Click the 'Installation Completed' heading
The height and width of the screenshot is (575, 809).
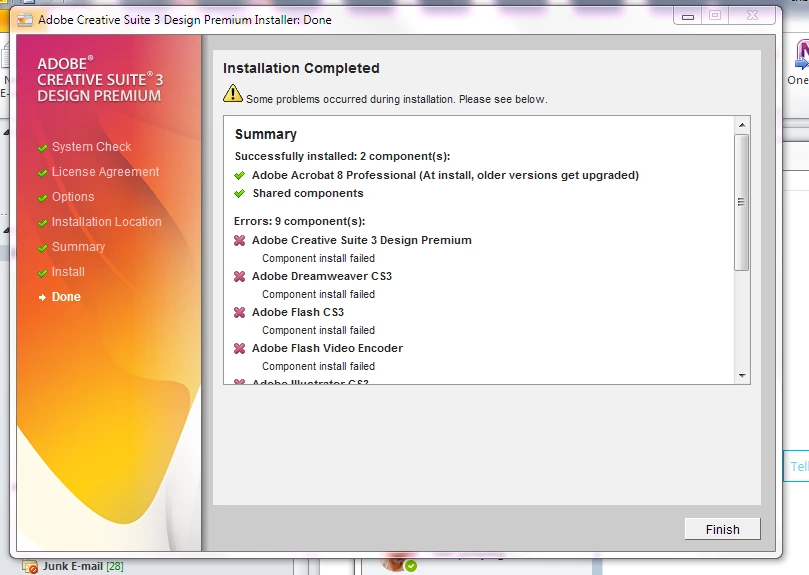coord(301,68)
